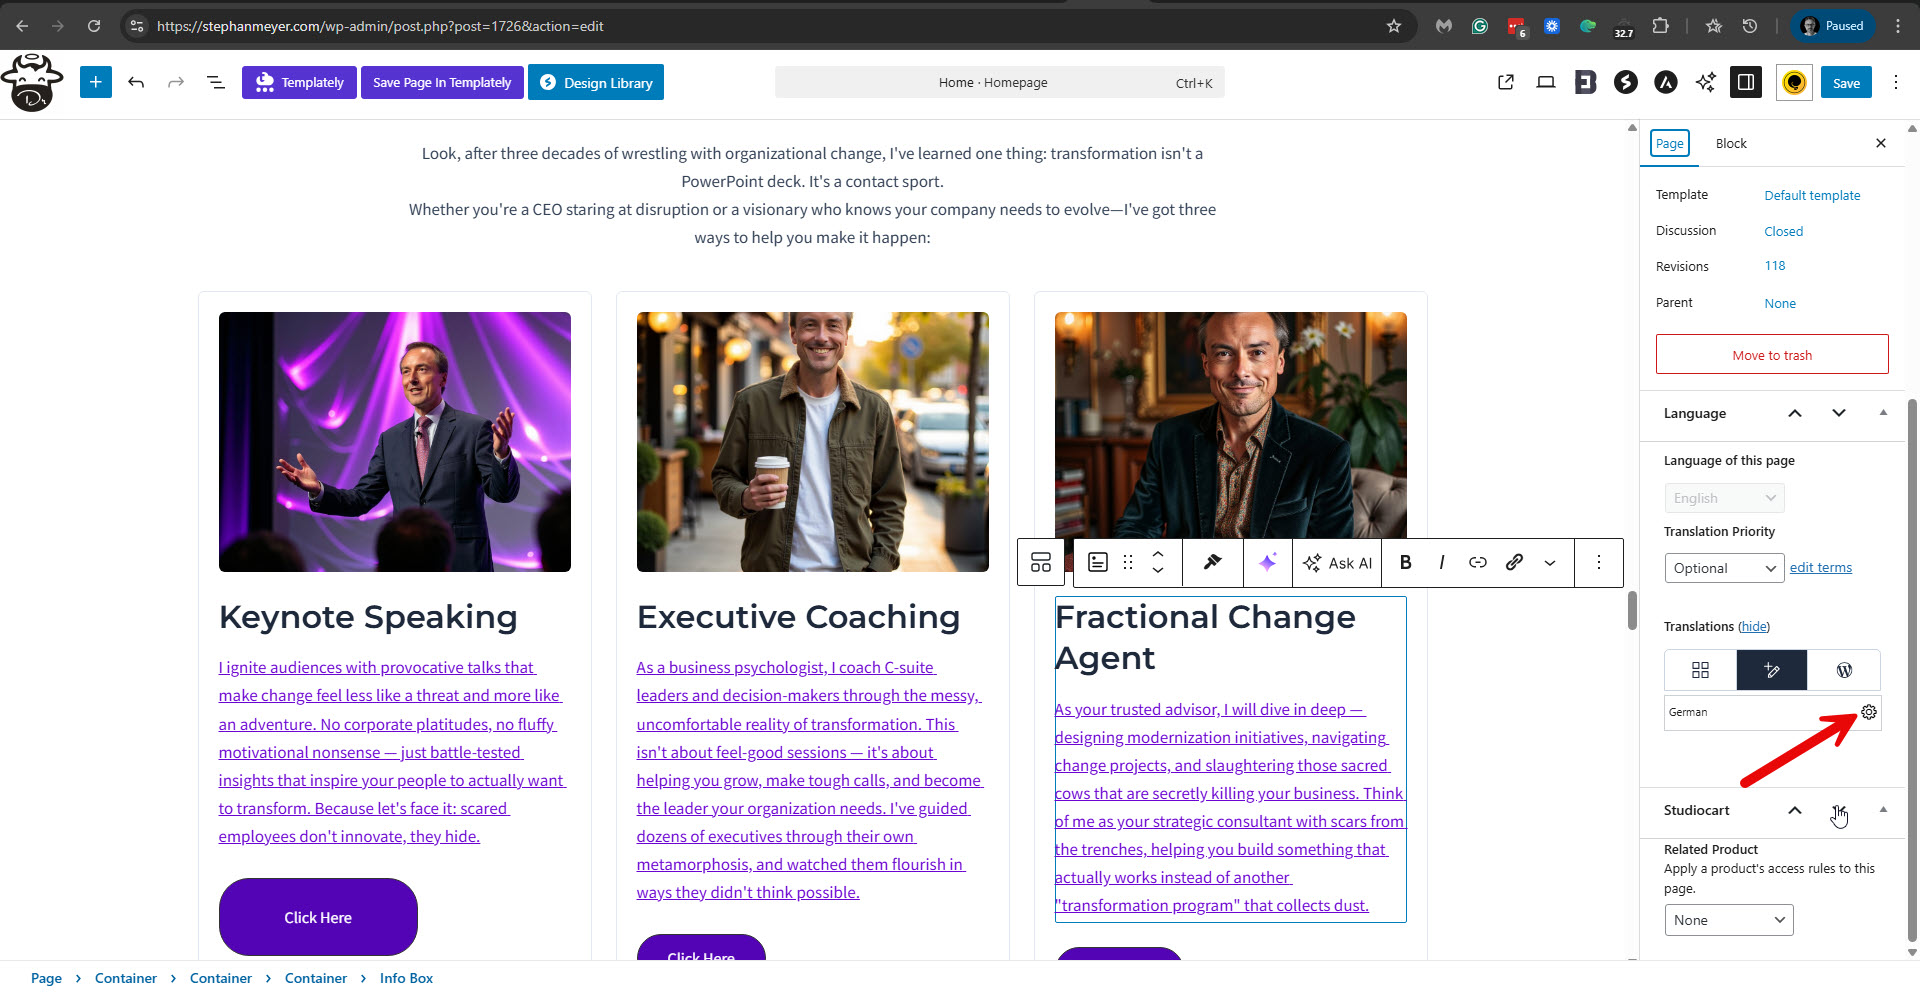Toggle the settings sidebar panel icon
This screenshot has width=1920, height=995.
pos(1745,82)
